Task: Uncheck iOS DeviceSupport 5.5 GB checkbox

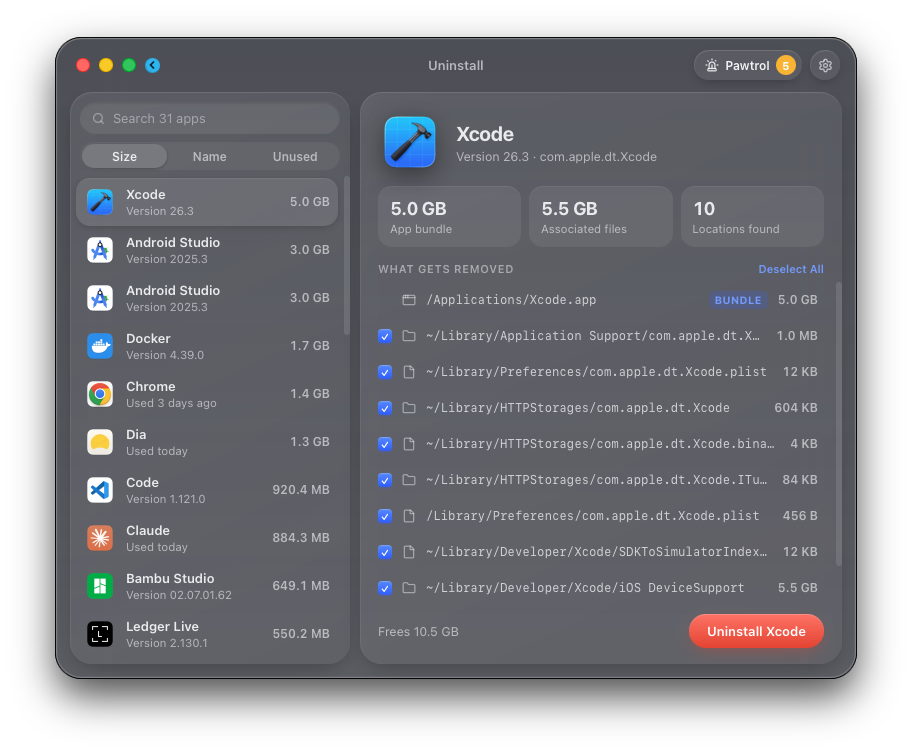Action: (x=385, y=589)
